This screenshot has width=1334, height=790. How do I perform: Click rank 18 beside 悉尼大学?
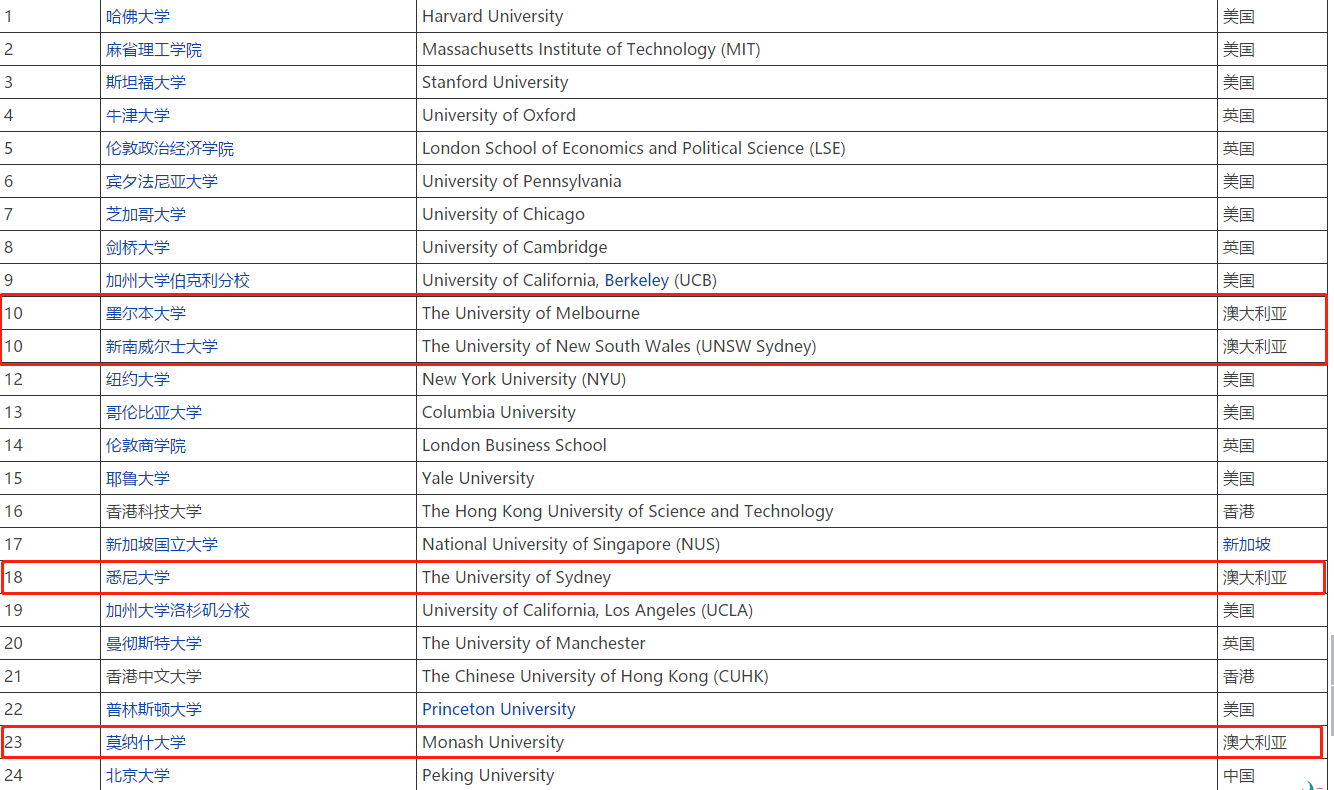tap(13, 577)
